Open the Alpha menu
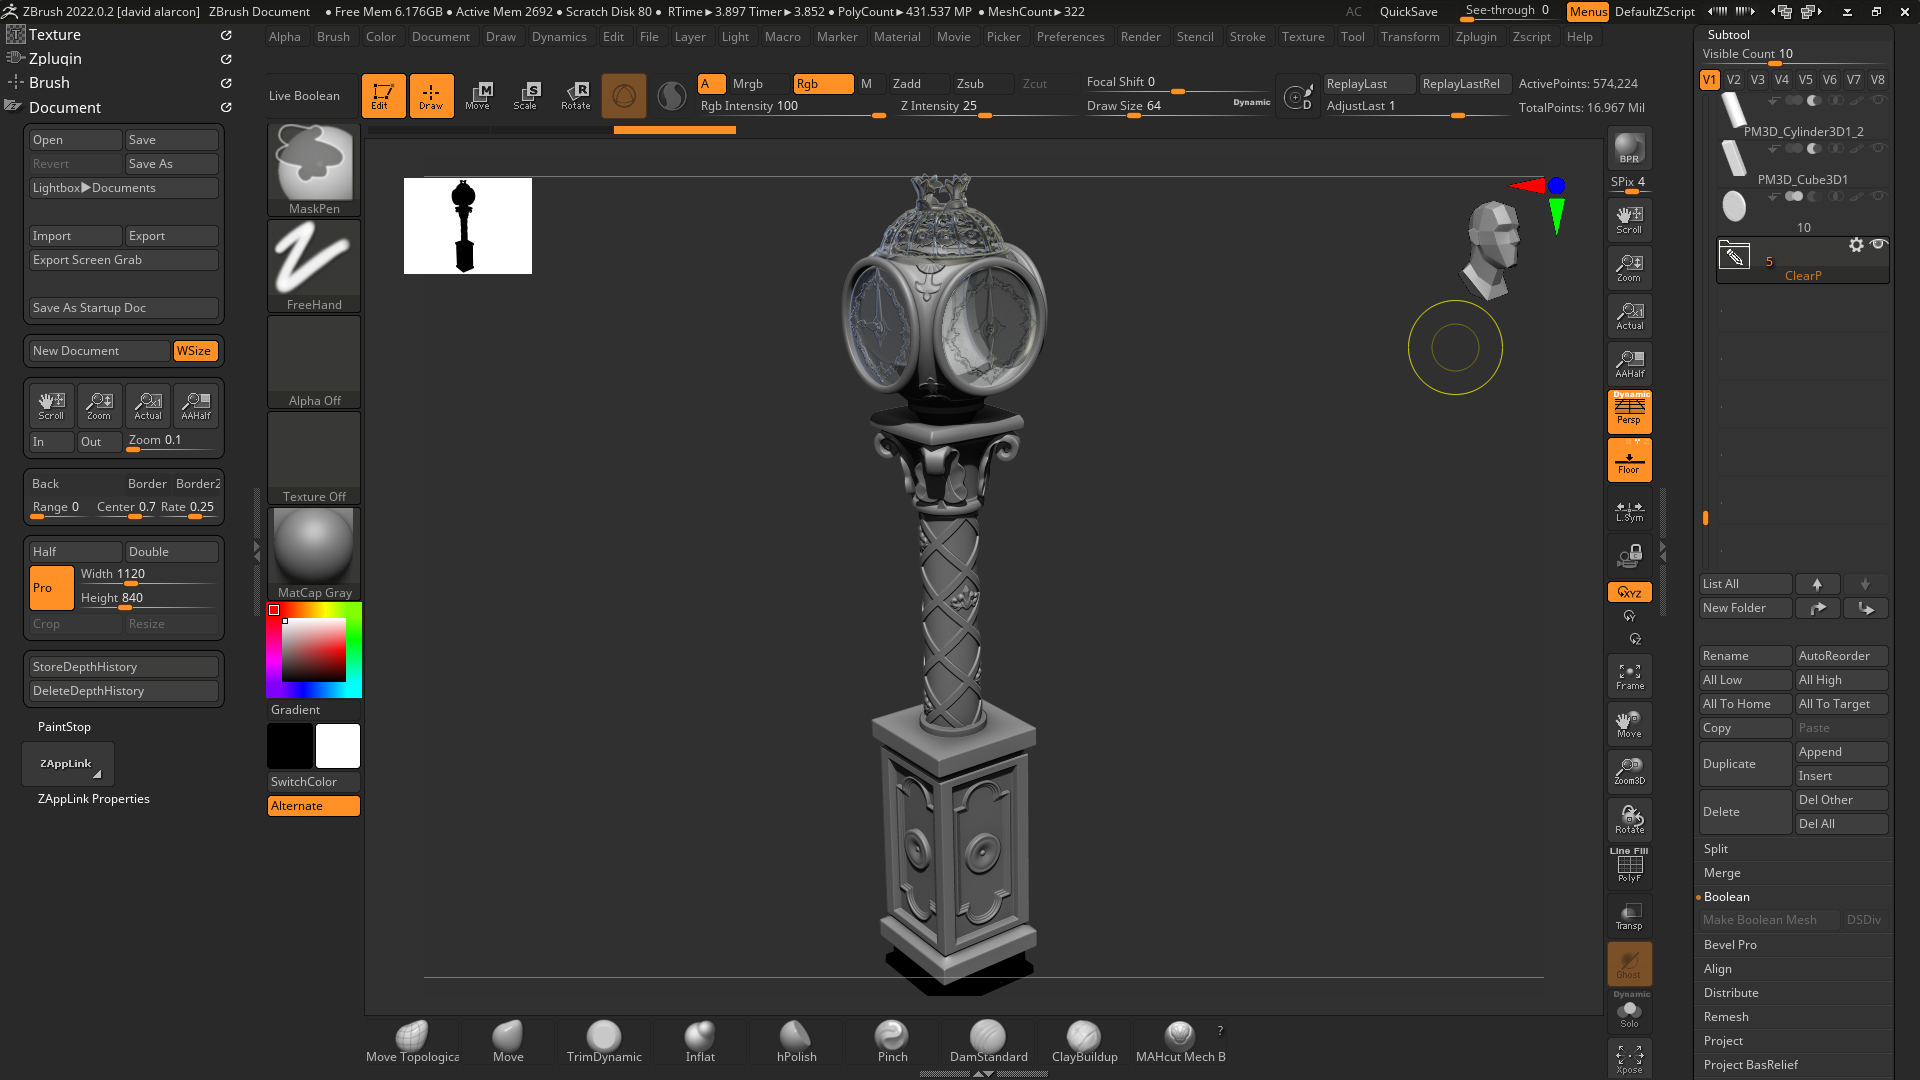This screenshot has height=1080, width=1920. 285,37
